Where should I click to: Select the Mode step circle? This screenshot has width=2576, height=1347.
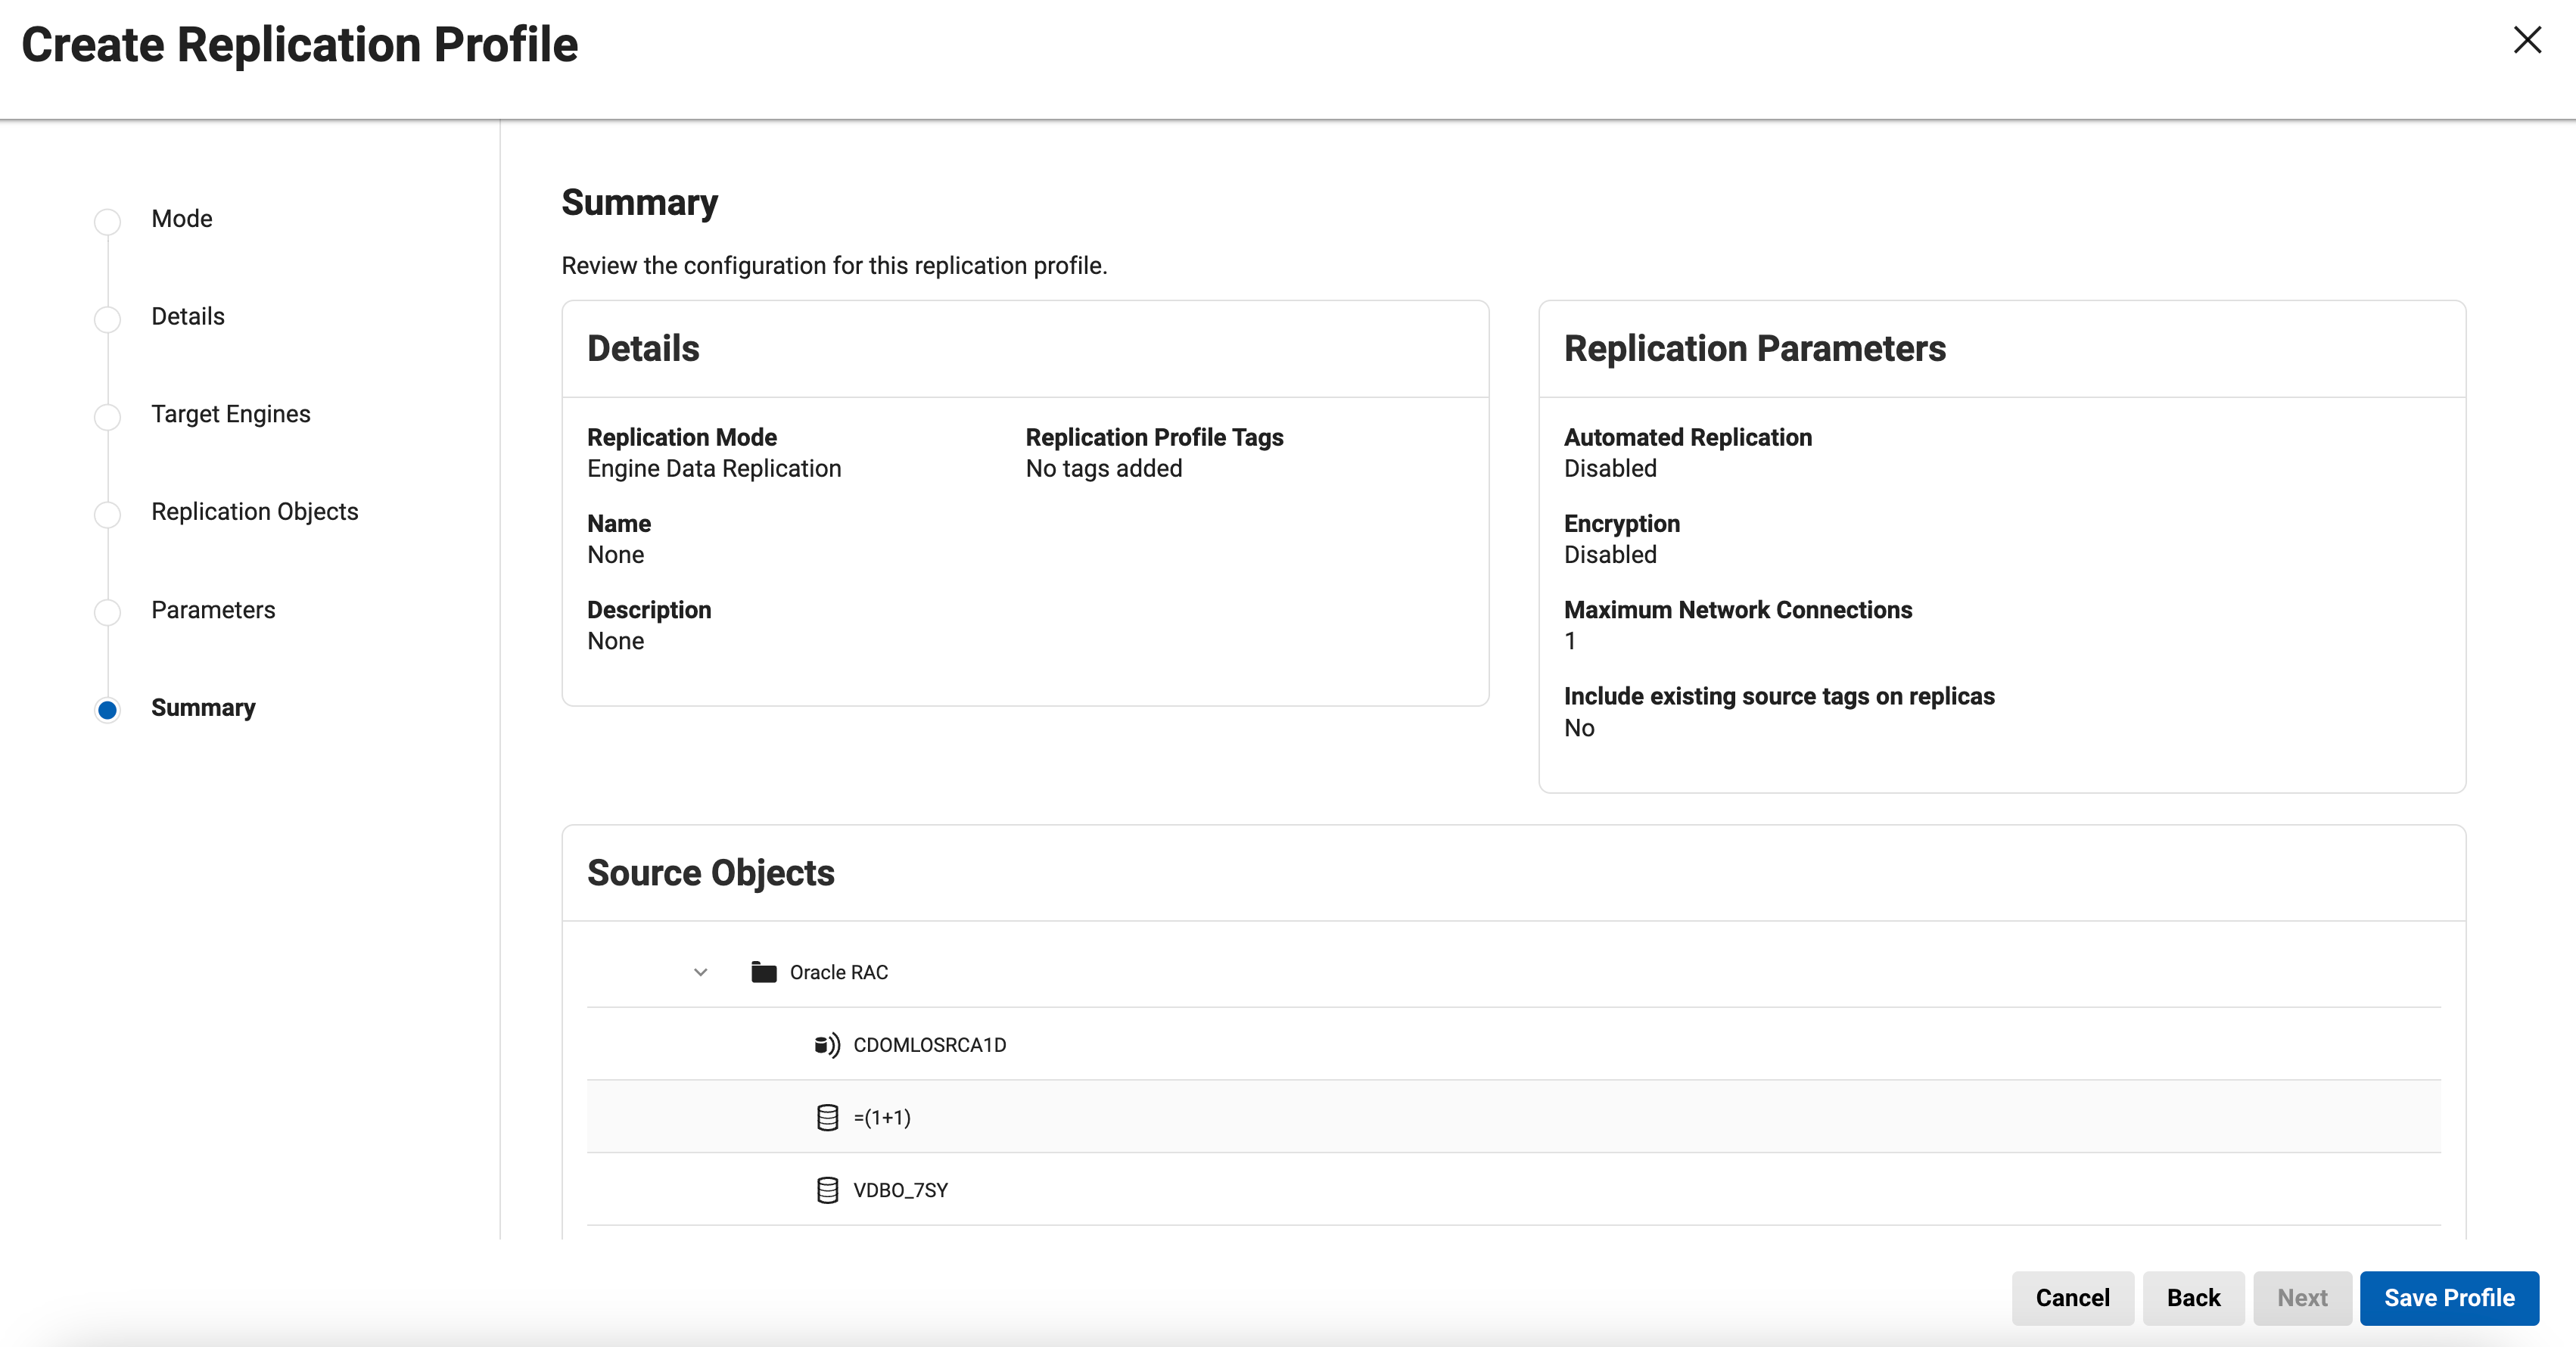(x=107, y=221)
